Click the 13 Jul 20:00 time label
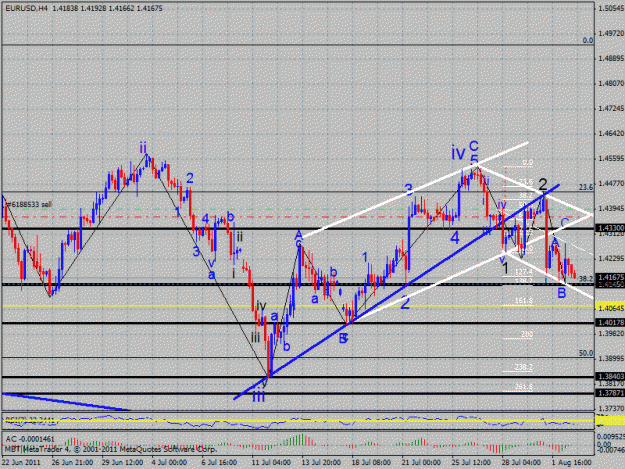625x469 pixels. click(320, 462)
